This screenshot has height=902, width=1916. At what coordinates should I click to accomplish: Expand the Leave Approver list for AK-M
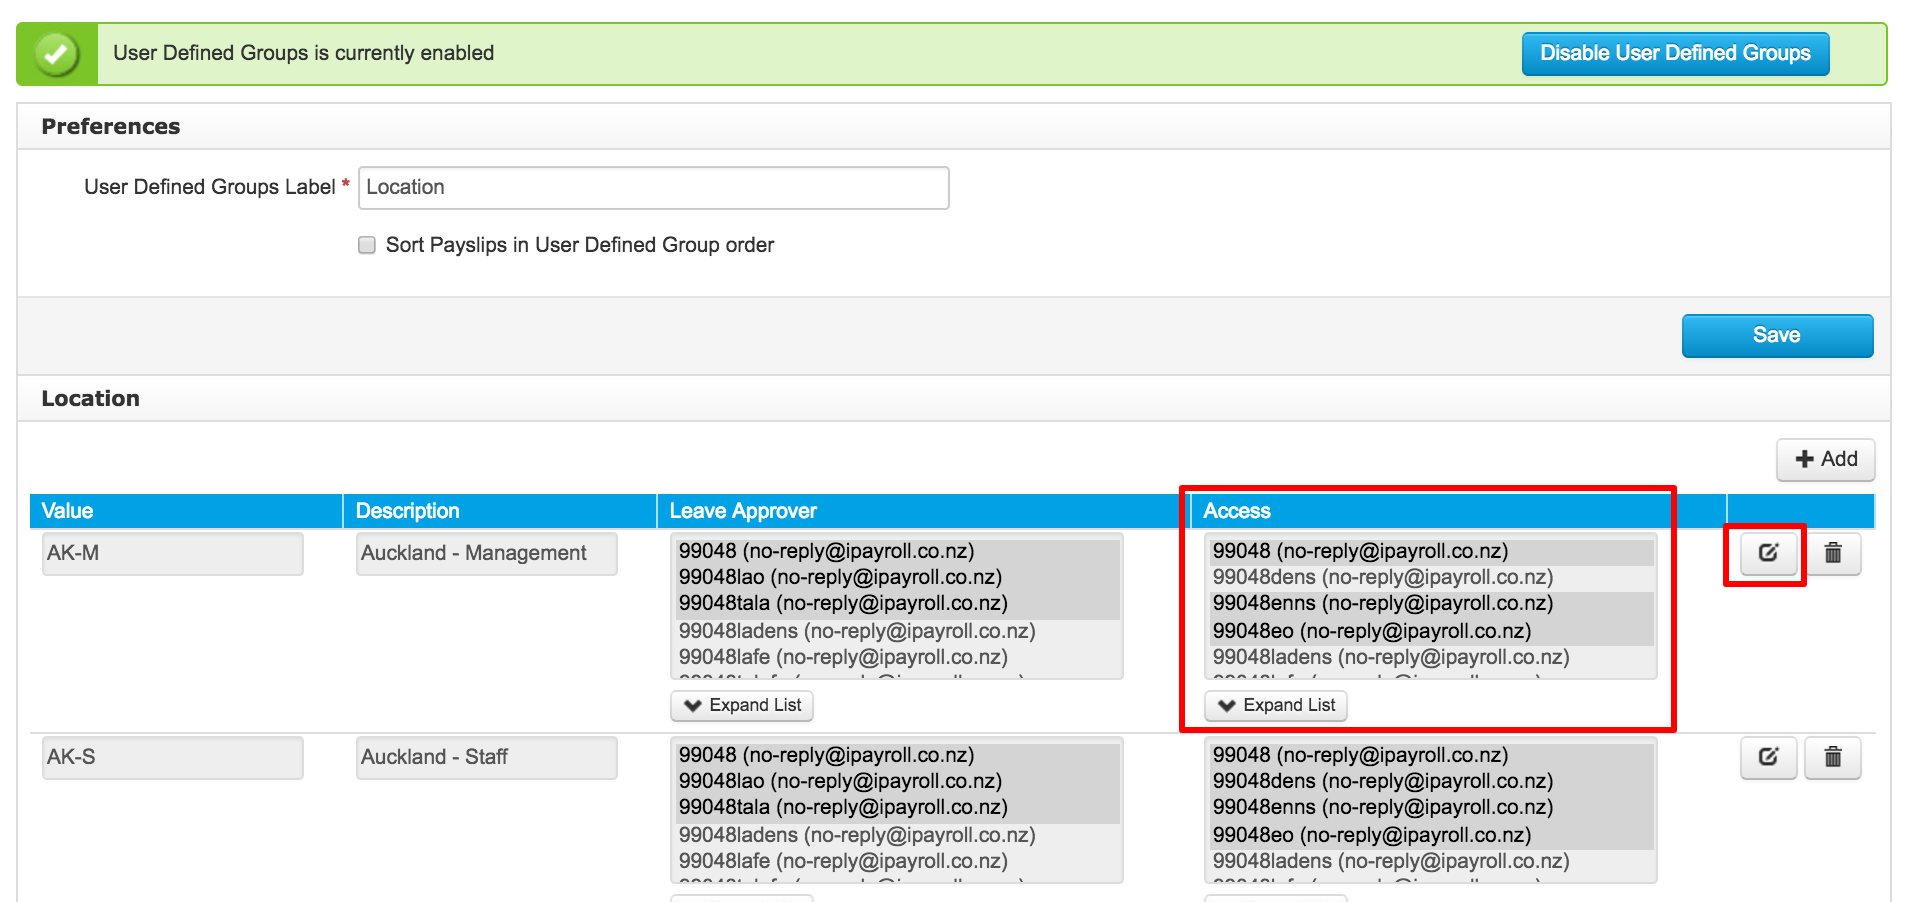[x=742, y=706]
